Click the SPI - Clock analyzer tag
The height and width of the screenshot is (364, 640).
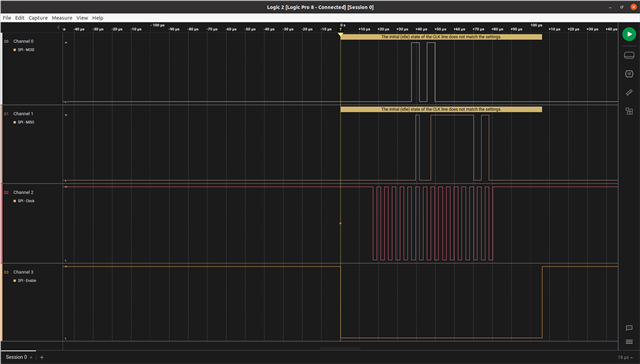click(24, 201)
